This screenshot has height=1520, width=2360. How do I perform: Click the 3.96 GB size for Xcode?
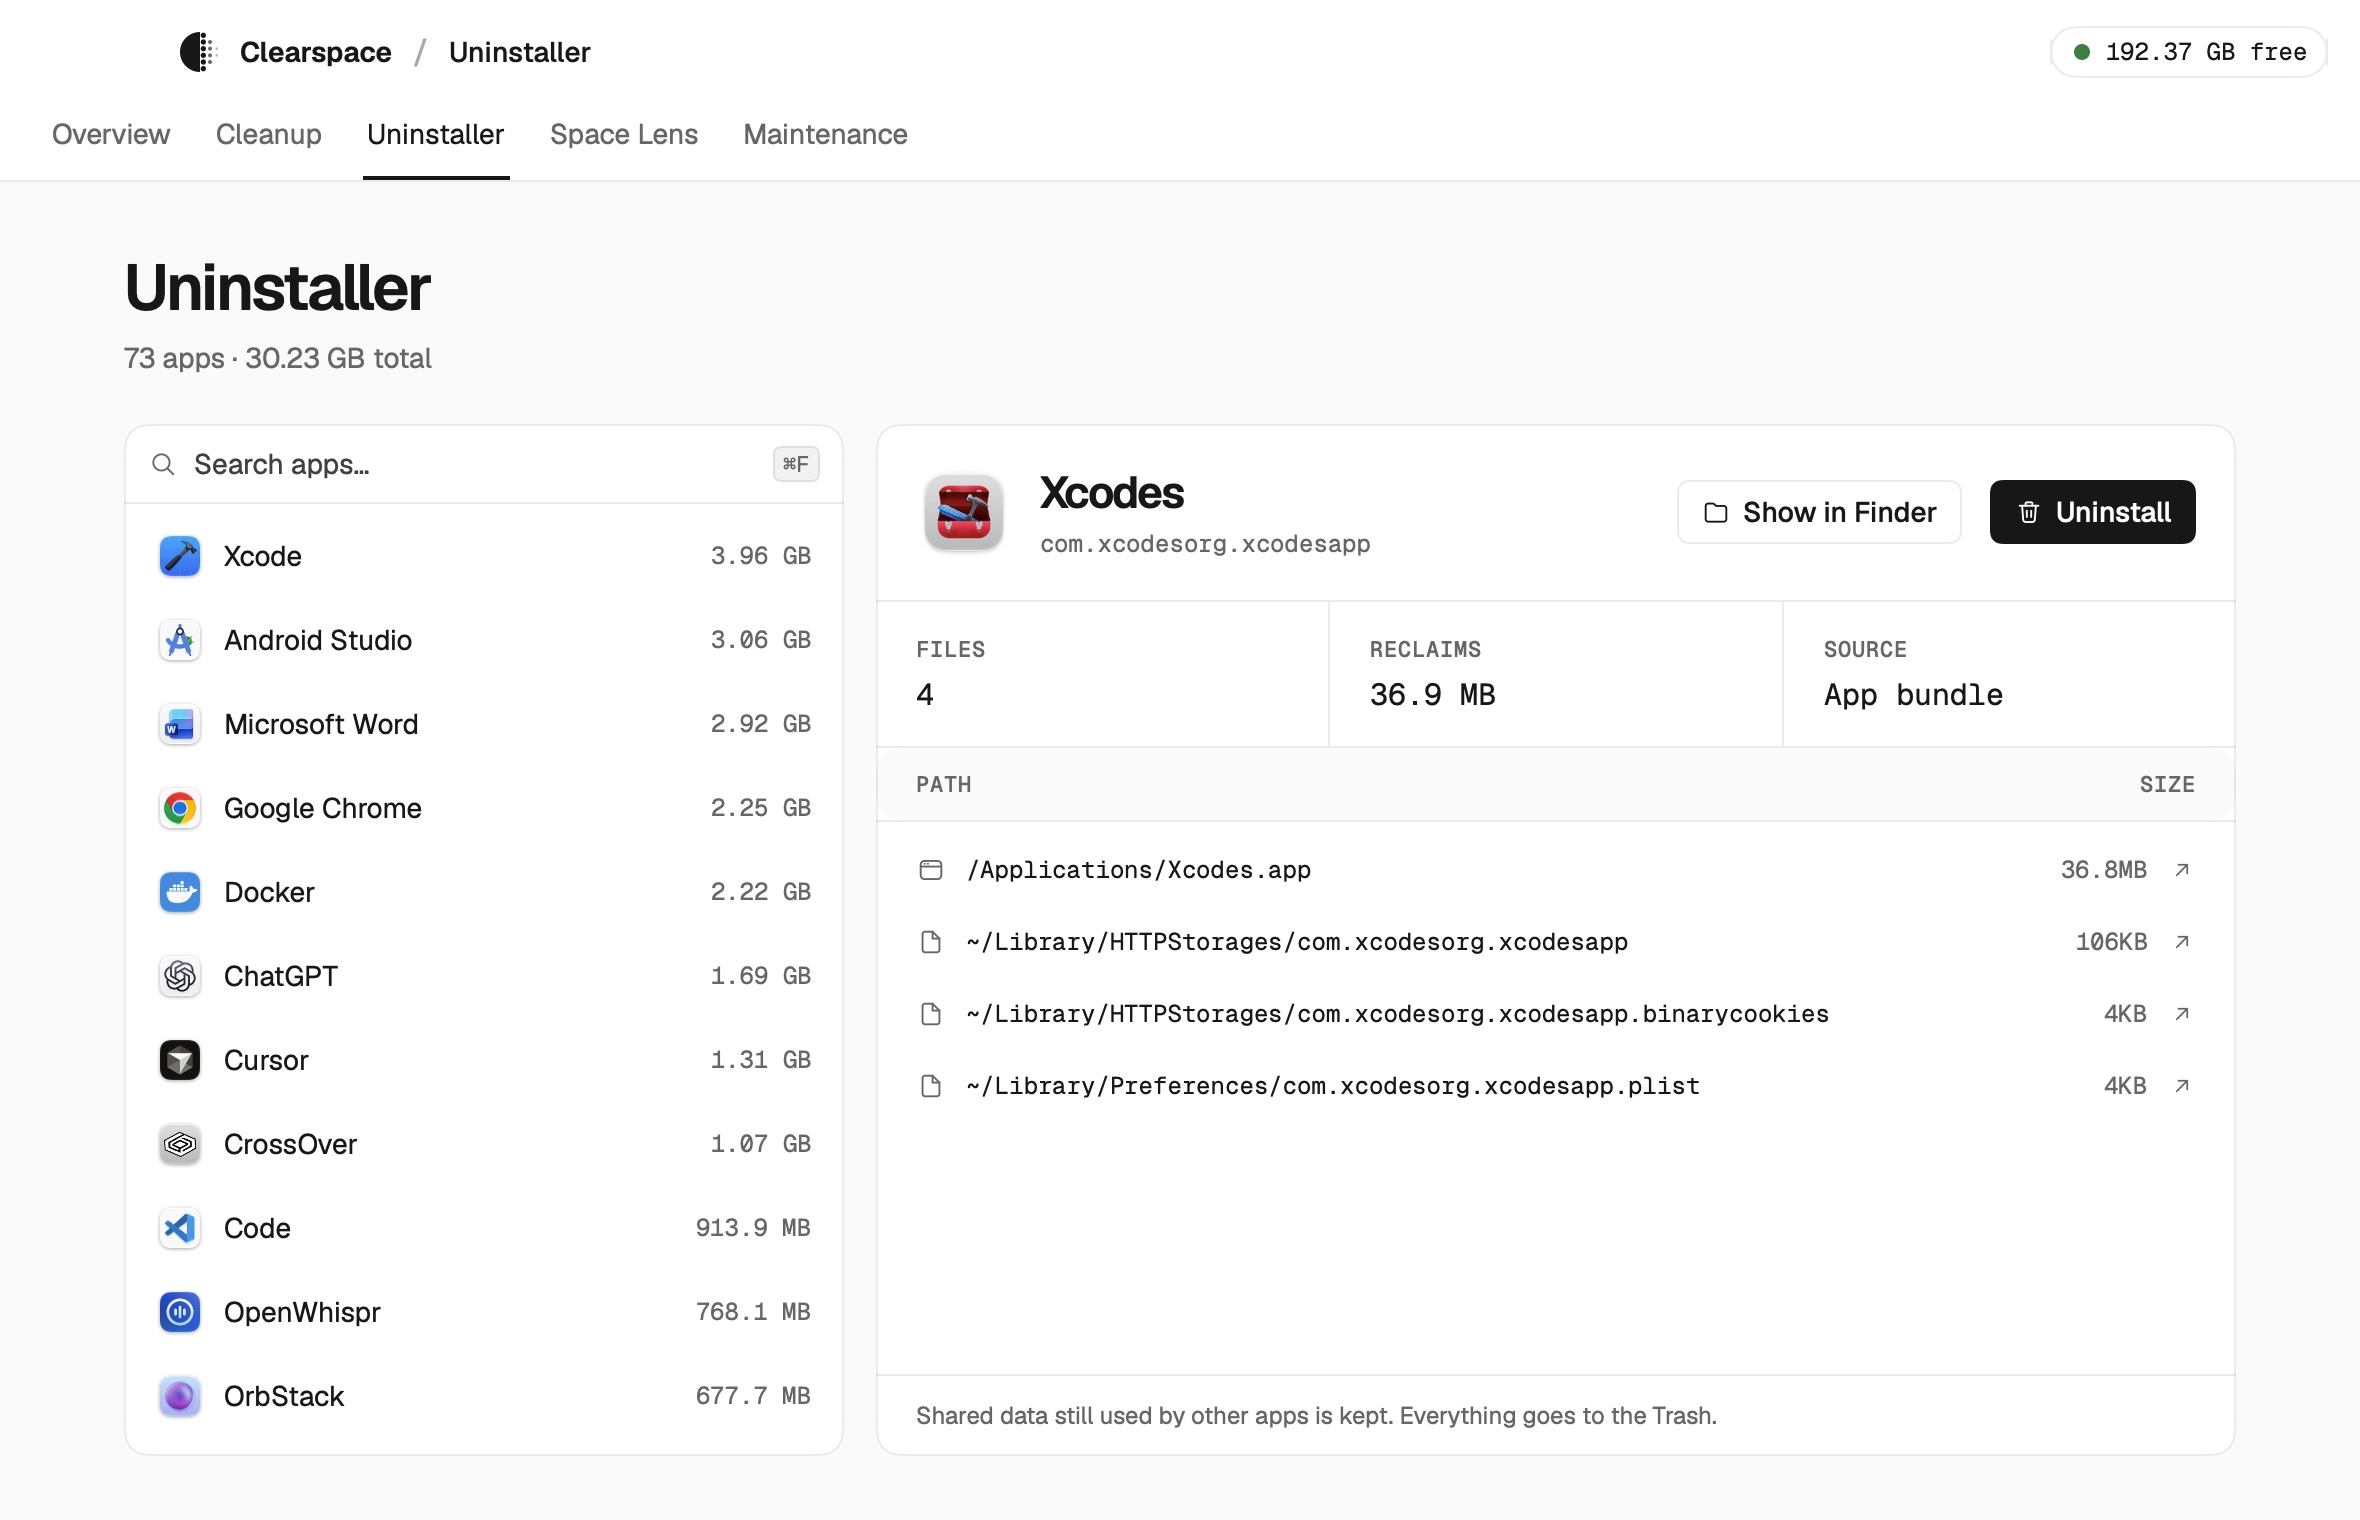[760, 556]
